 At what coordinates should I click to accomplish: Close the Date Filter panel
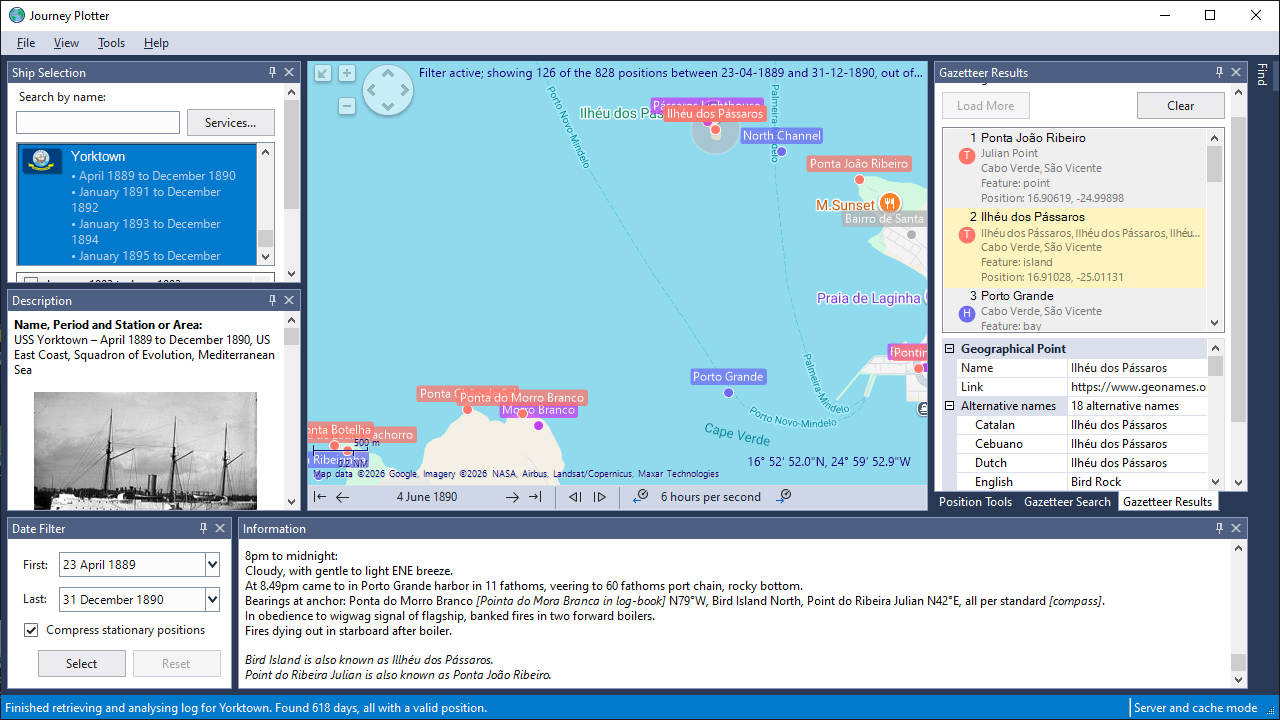[x=220, y=528]
